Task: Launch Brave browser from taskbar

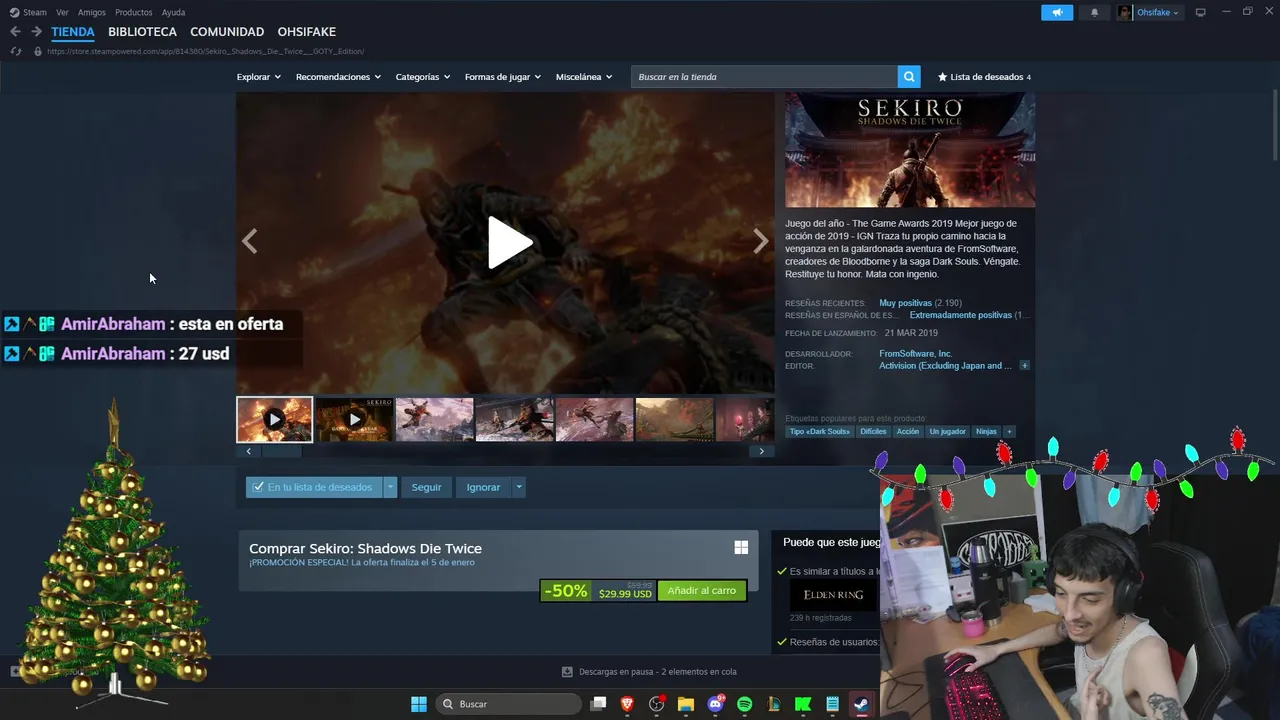Action: [627, 704]
